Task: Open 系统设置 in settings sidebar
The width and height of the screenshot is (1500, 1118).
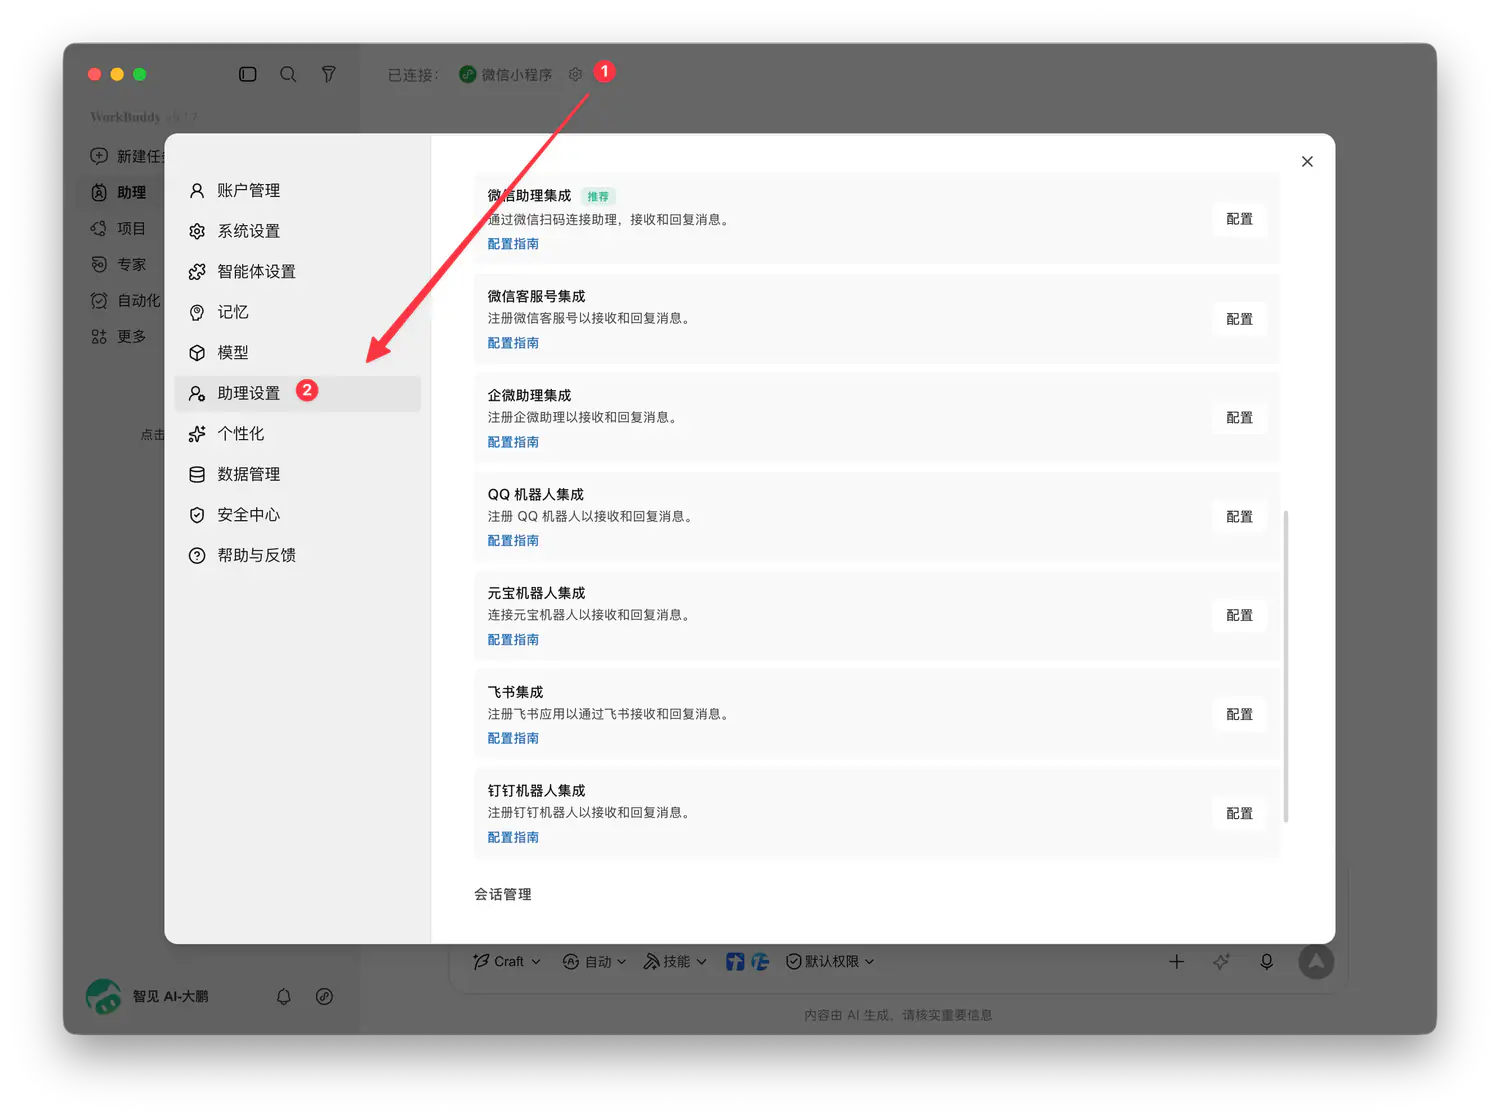Action: pos(298,231)
